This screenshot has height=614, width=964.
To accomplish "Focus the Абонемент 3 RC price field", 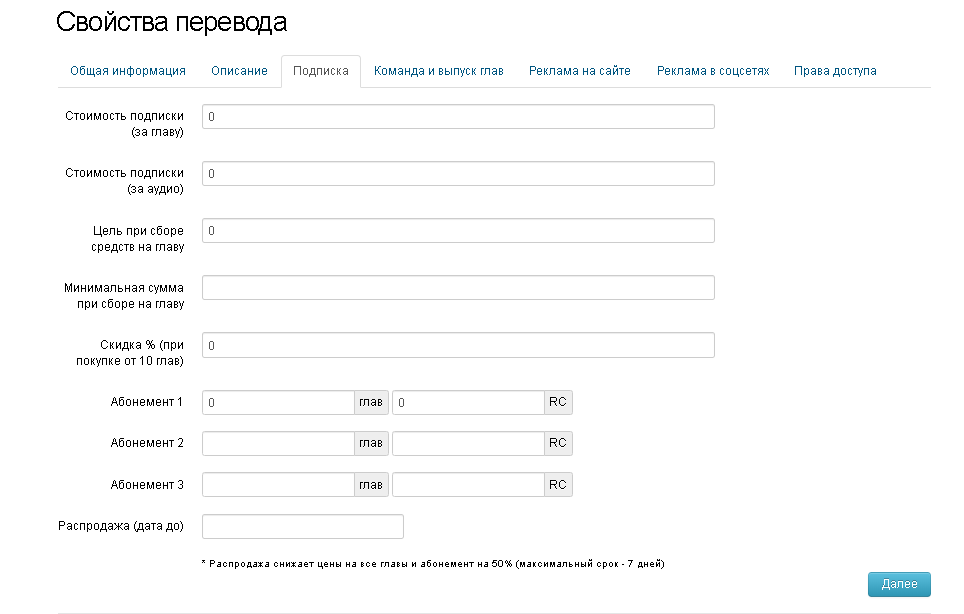I will click(467, 485).
